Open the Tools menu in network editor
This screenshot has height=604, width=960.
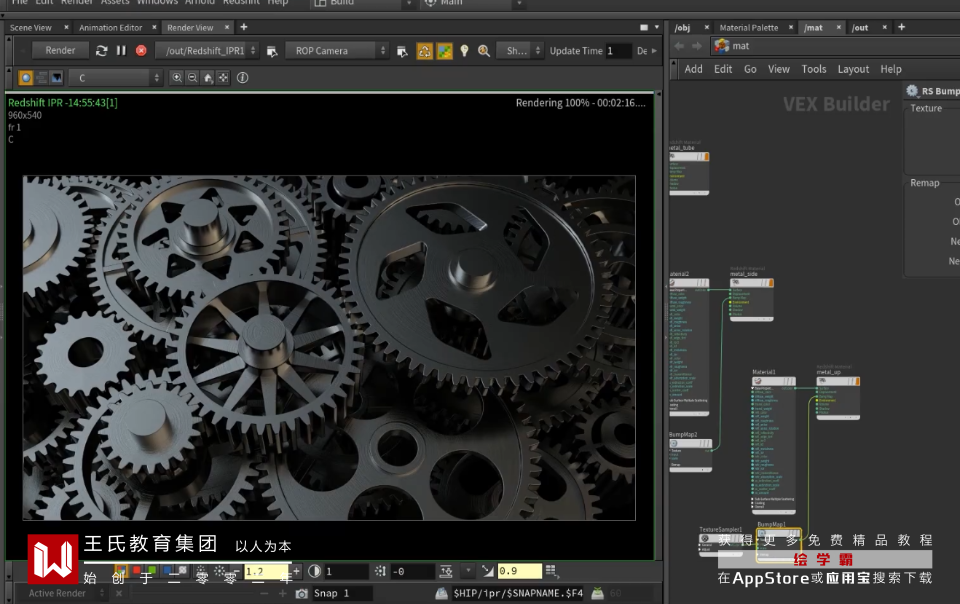[814, 69]
